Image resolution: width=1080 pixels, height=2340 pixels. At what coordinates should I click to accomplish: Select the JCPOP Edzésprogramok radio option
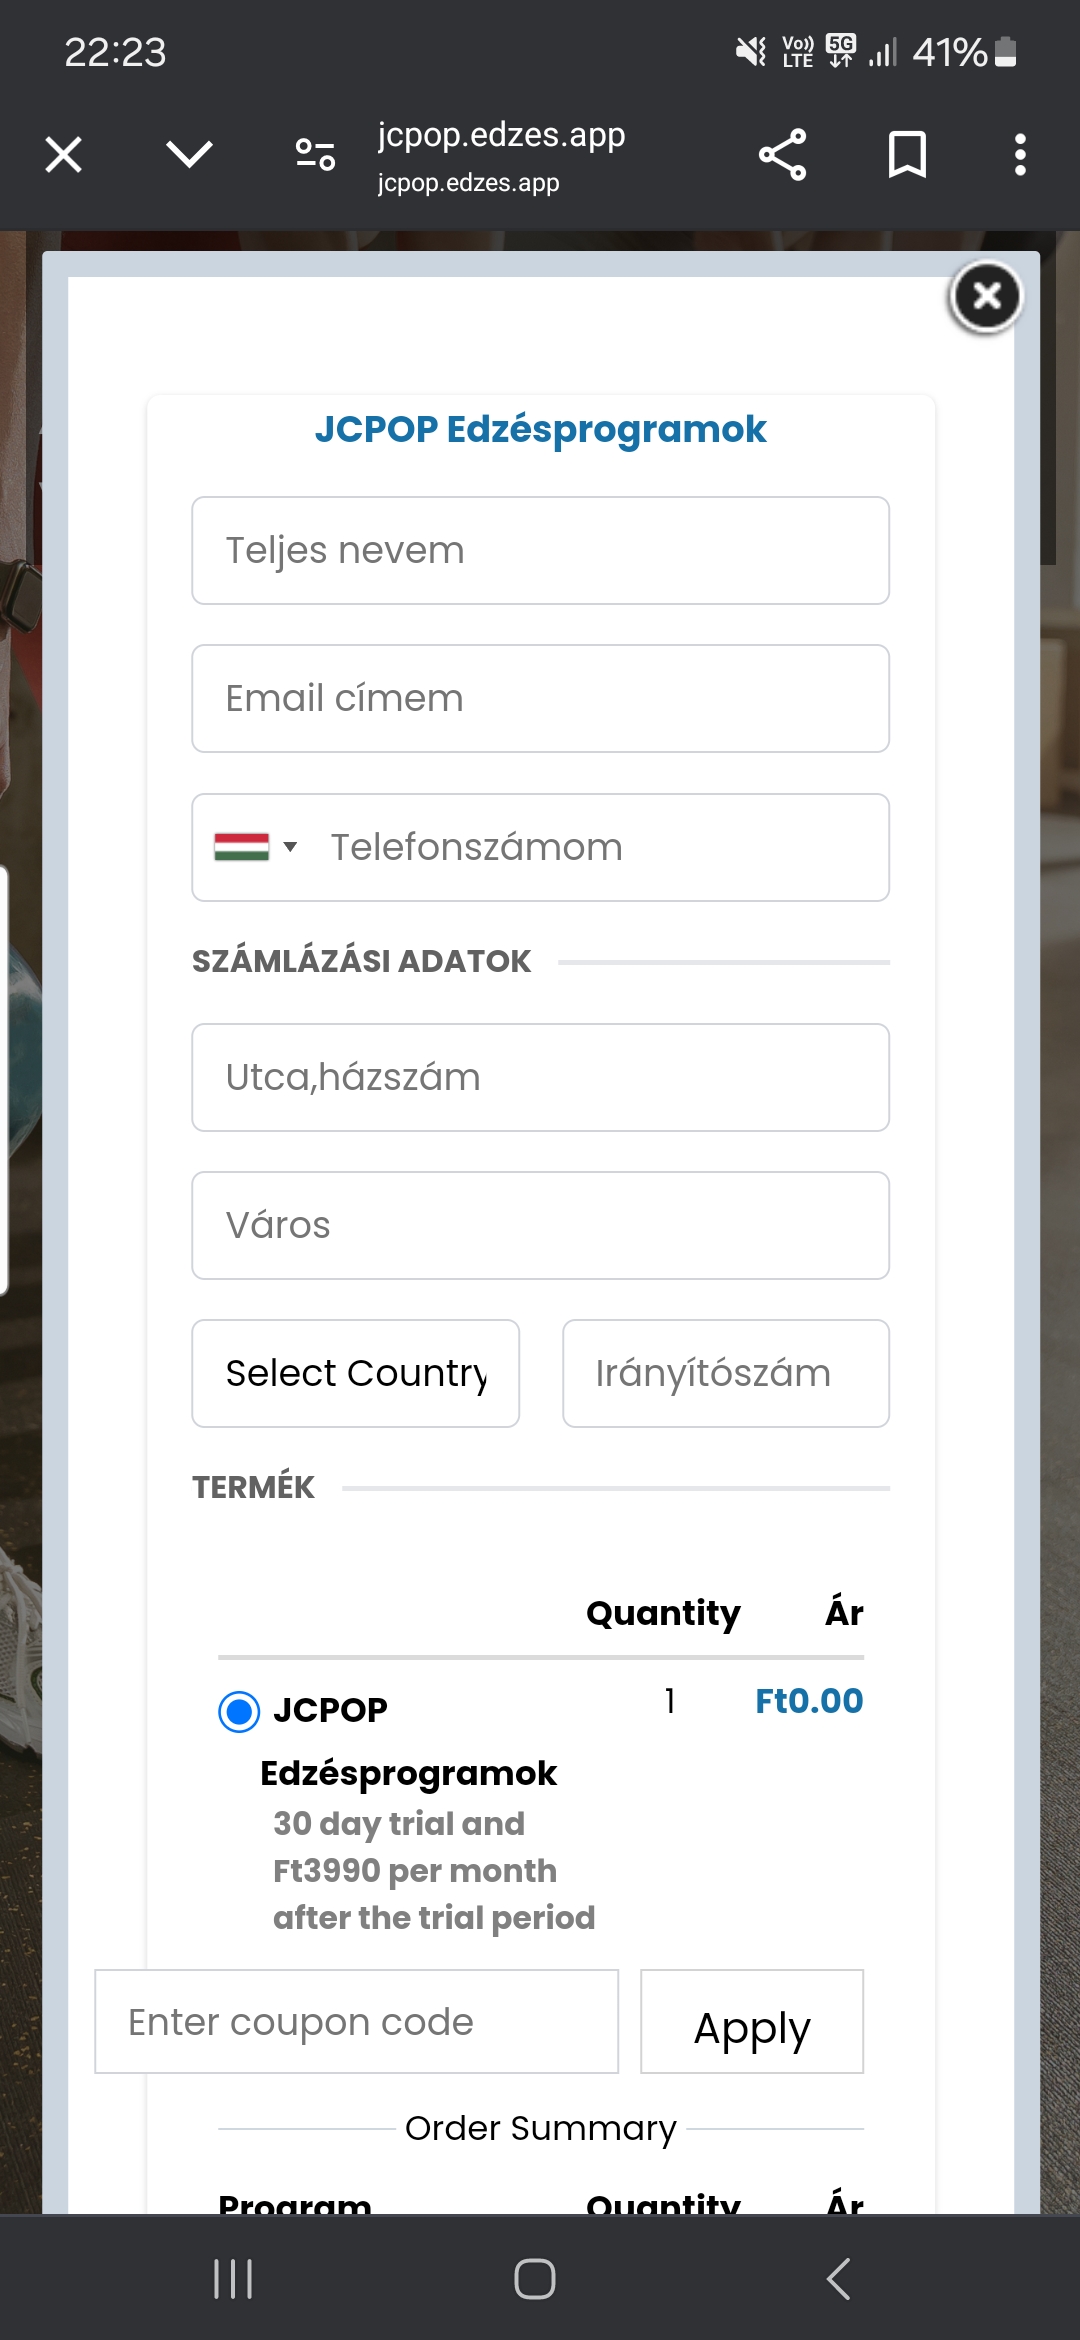pyautogui.click(x=239, y=1711)
